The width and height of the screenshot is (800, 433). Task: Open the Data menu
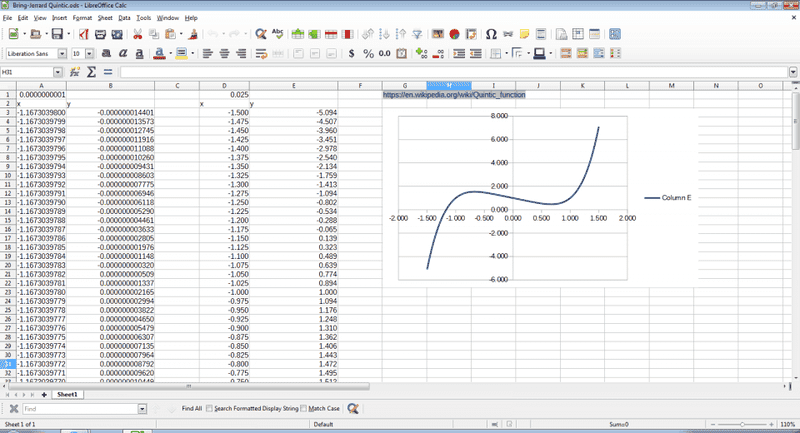pyautogui.click(x=123, y=18)
